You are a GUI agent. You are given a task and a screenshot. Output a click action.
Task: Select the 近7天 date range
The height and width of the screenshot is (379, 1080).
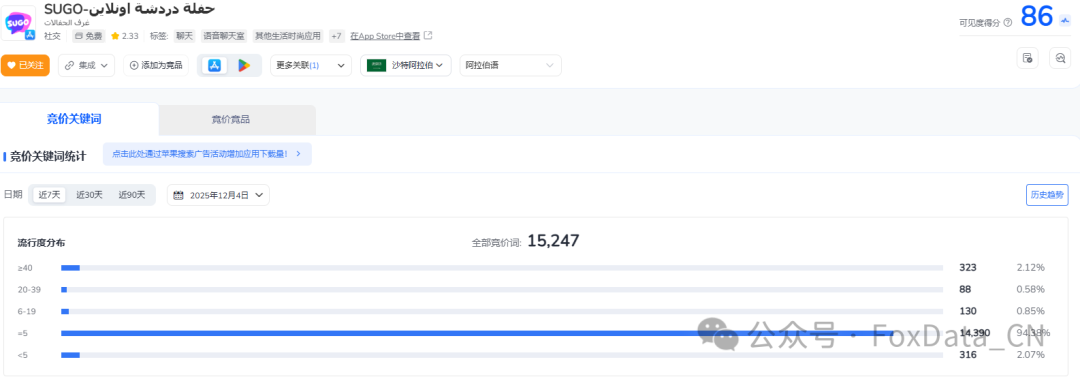click(50, 195)
